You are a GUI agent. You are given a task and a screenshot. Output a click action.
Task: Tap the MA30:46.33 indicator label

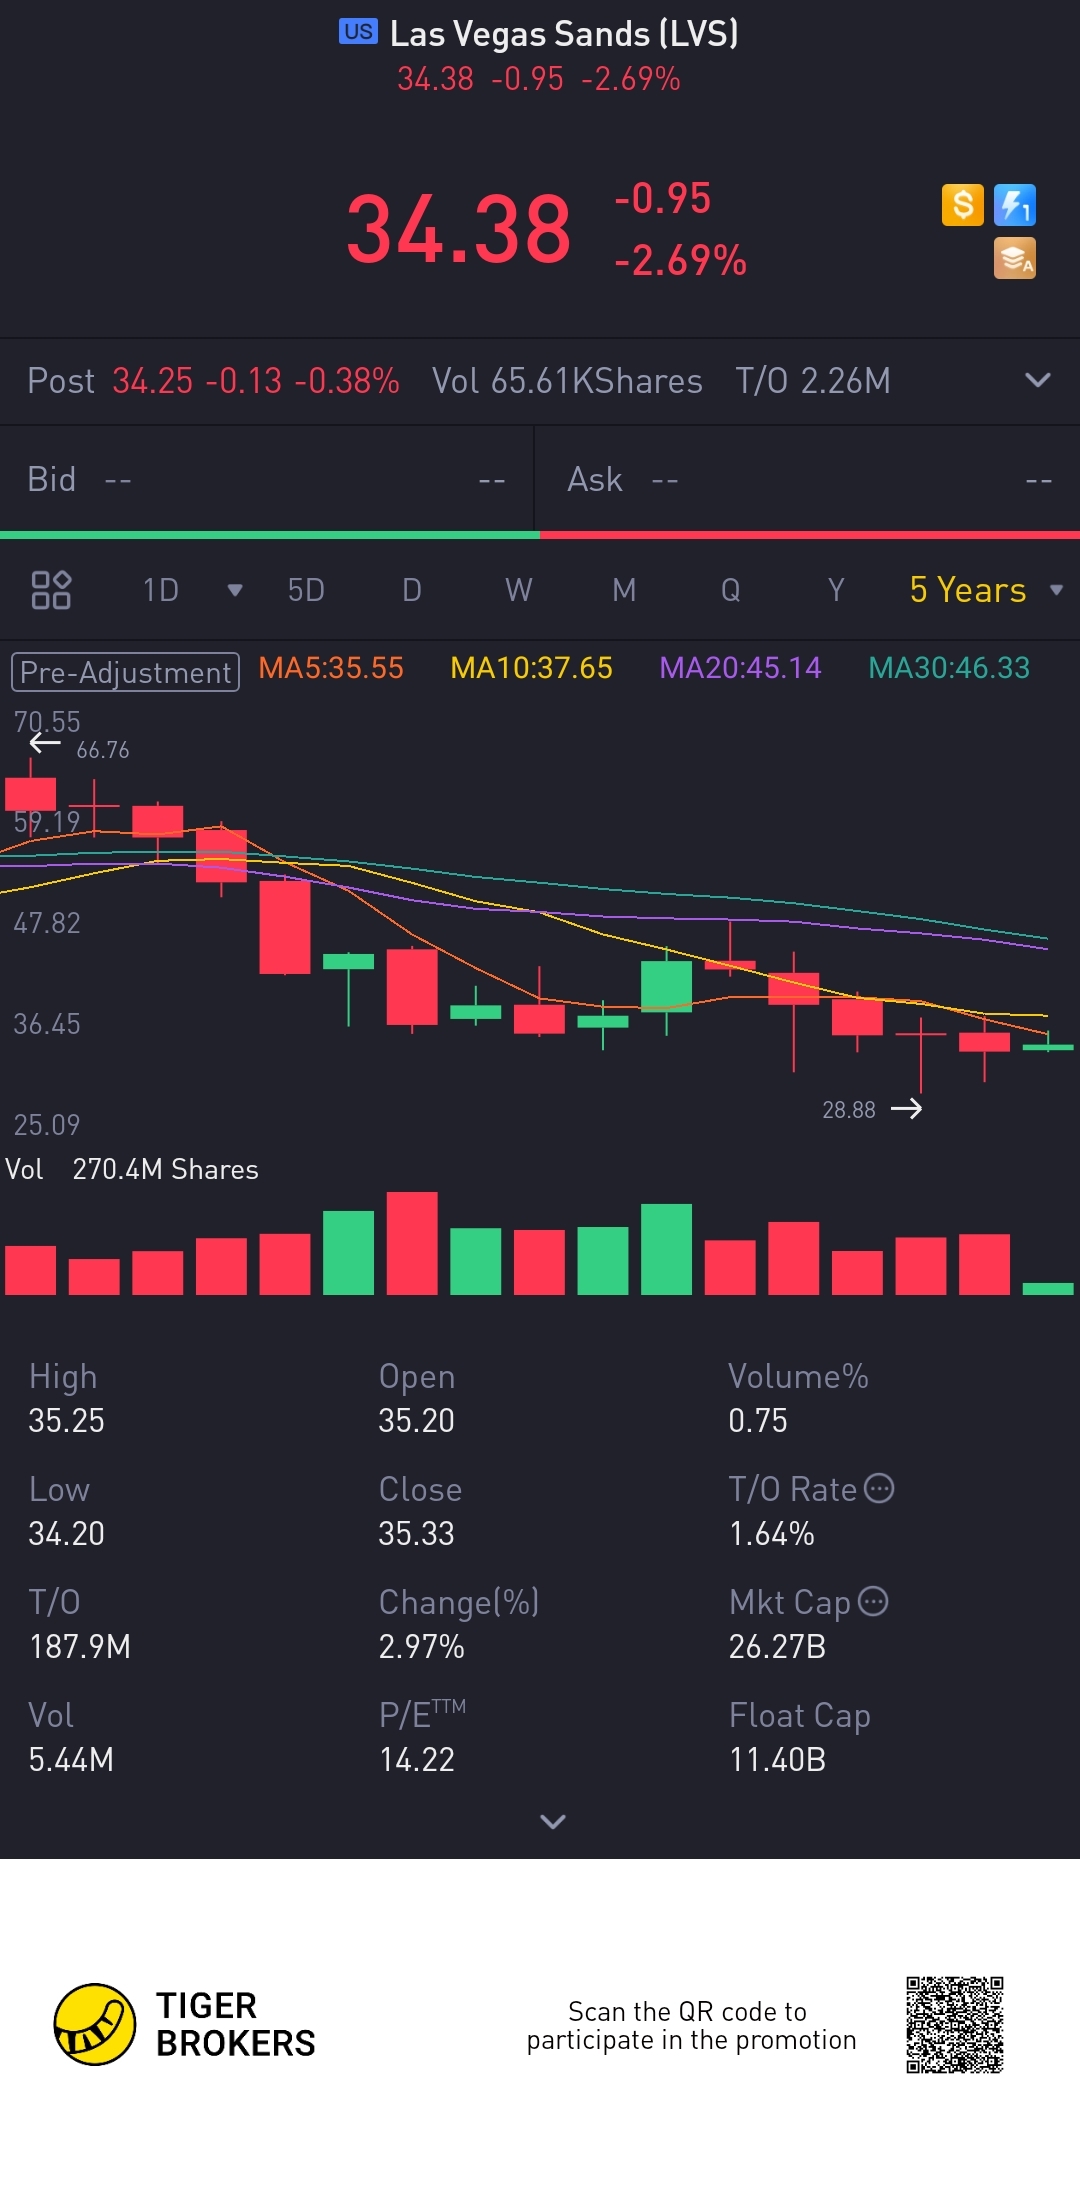949,668
